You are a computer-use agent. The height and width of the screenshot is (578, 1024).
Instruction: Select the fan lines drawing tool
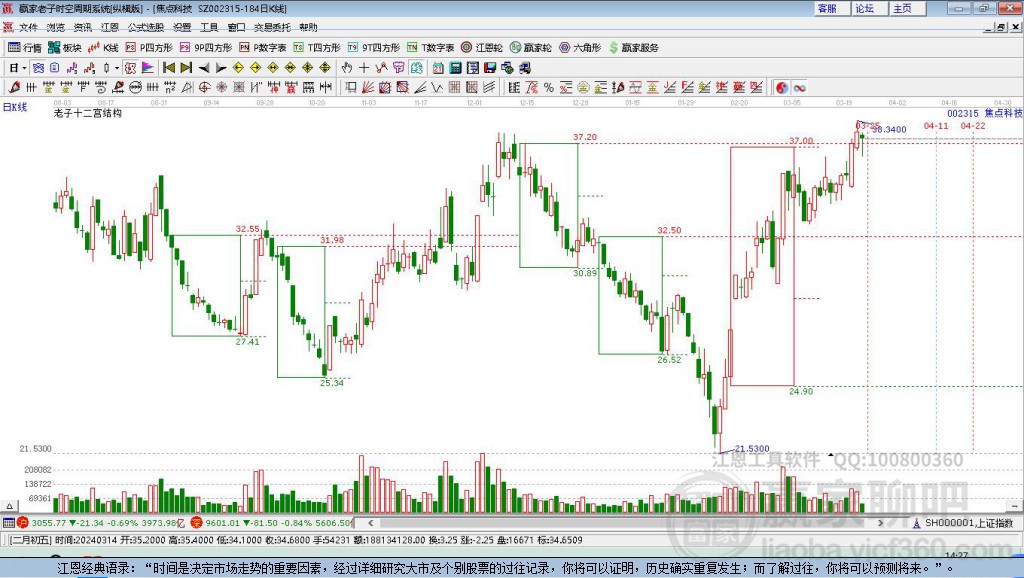coord(368,87)
